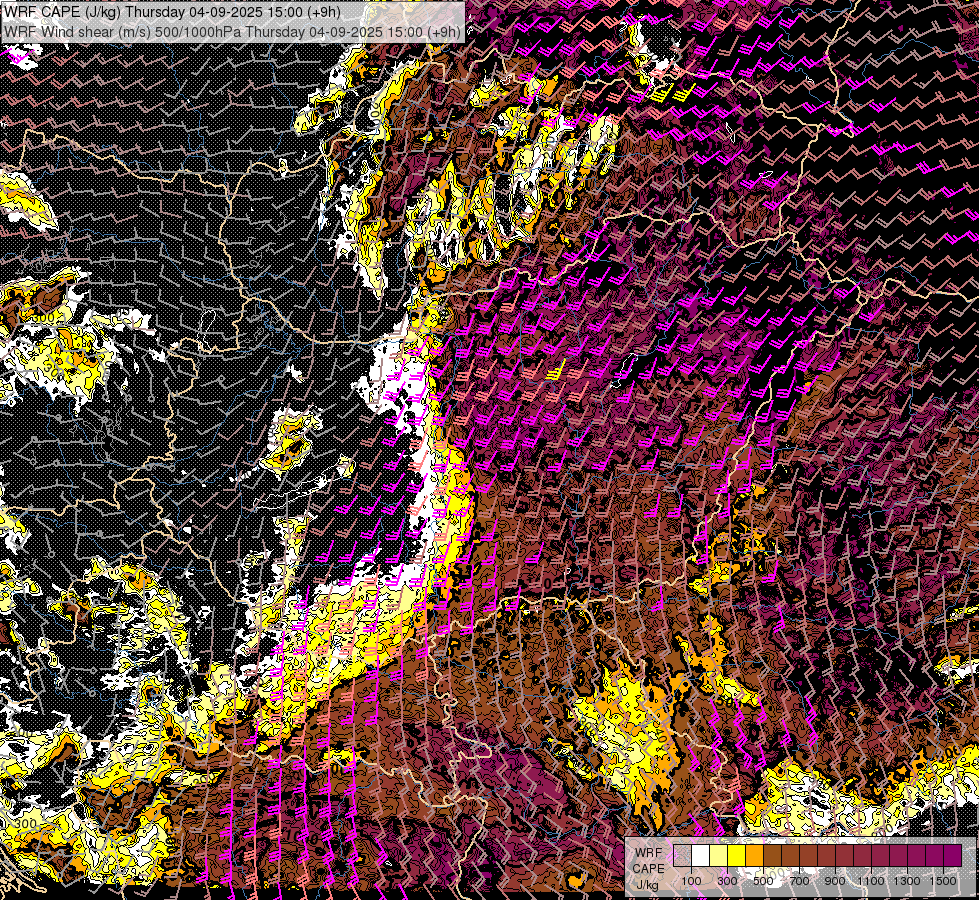Click the deepest purple legend swatch at the far end
This screenshot has width=979, height=900.
coord(953,855)
